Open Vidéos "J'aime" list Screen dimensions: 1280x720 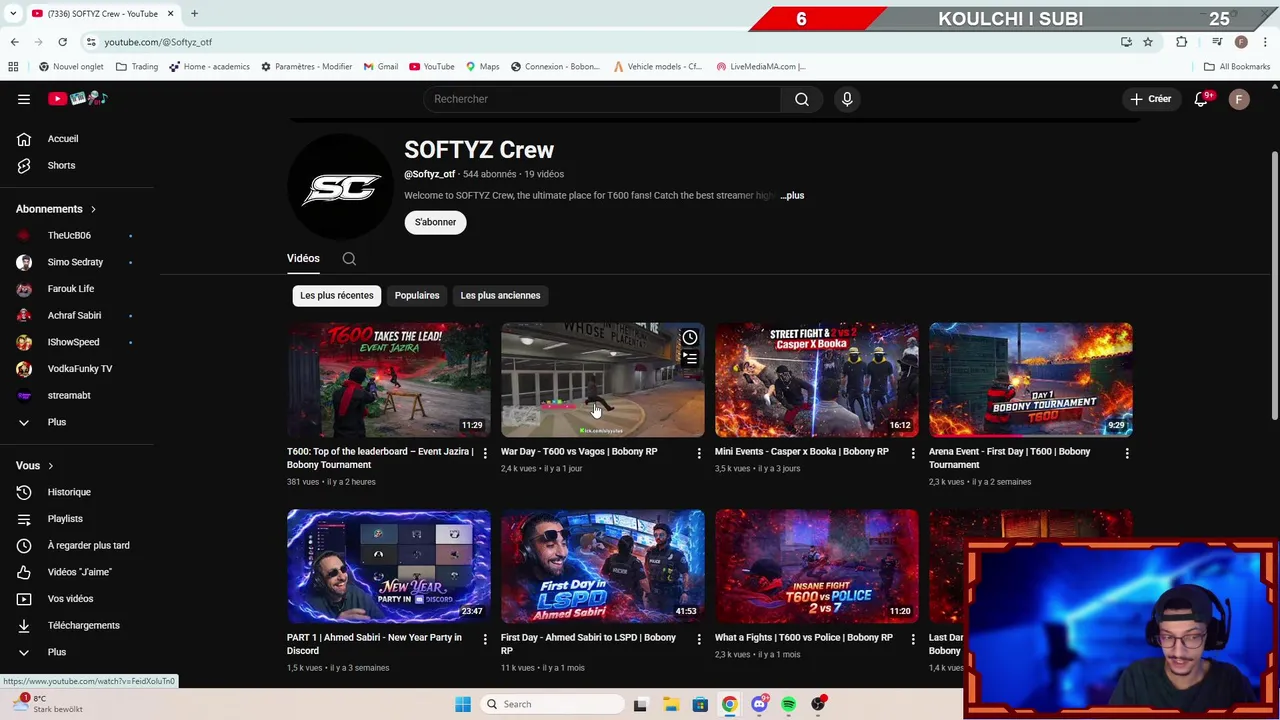tap(78, 572)
